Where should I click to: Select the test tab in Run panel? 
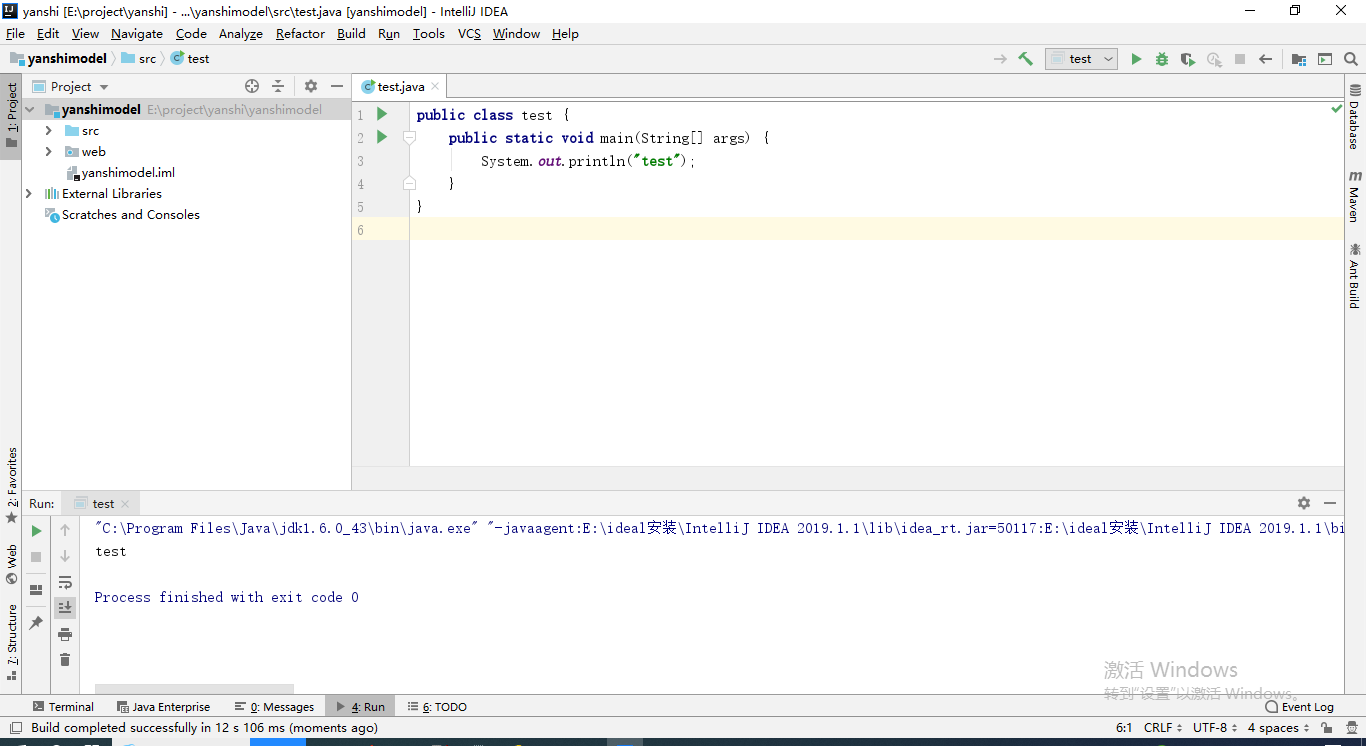pyautogui.click(x=103, y=503)
